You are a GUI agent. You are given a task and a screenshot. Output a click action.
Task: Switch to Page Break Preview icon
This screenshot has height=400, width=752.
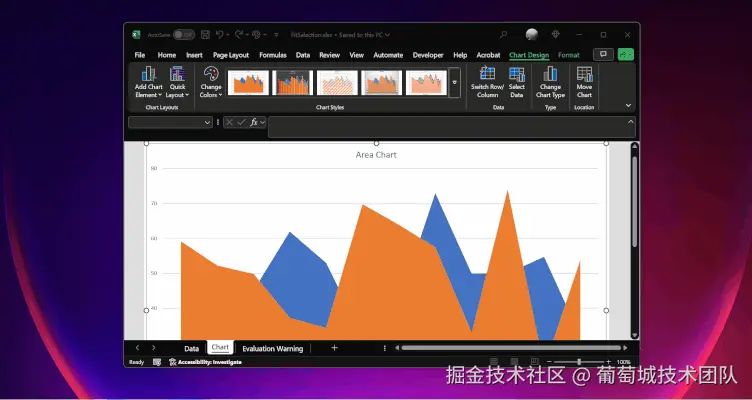point(534,362)
